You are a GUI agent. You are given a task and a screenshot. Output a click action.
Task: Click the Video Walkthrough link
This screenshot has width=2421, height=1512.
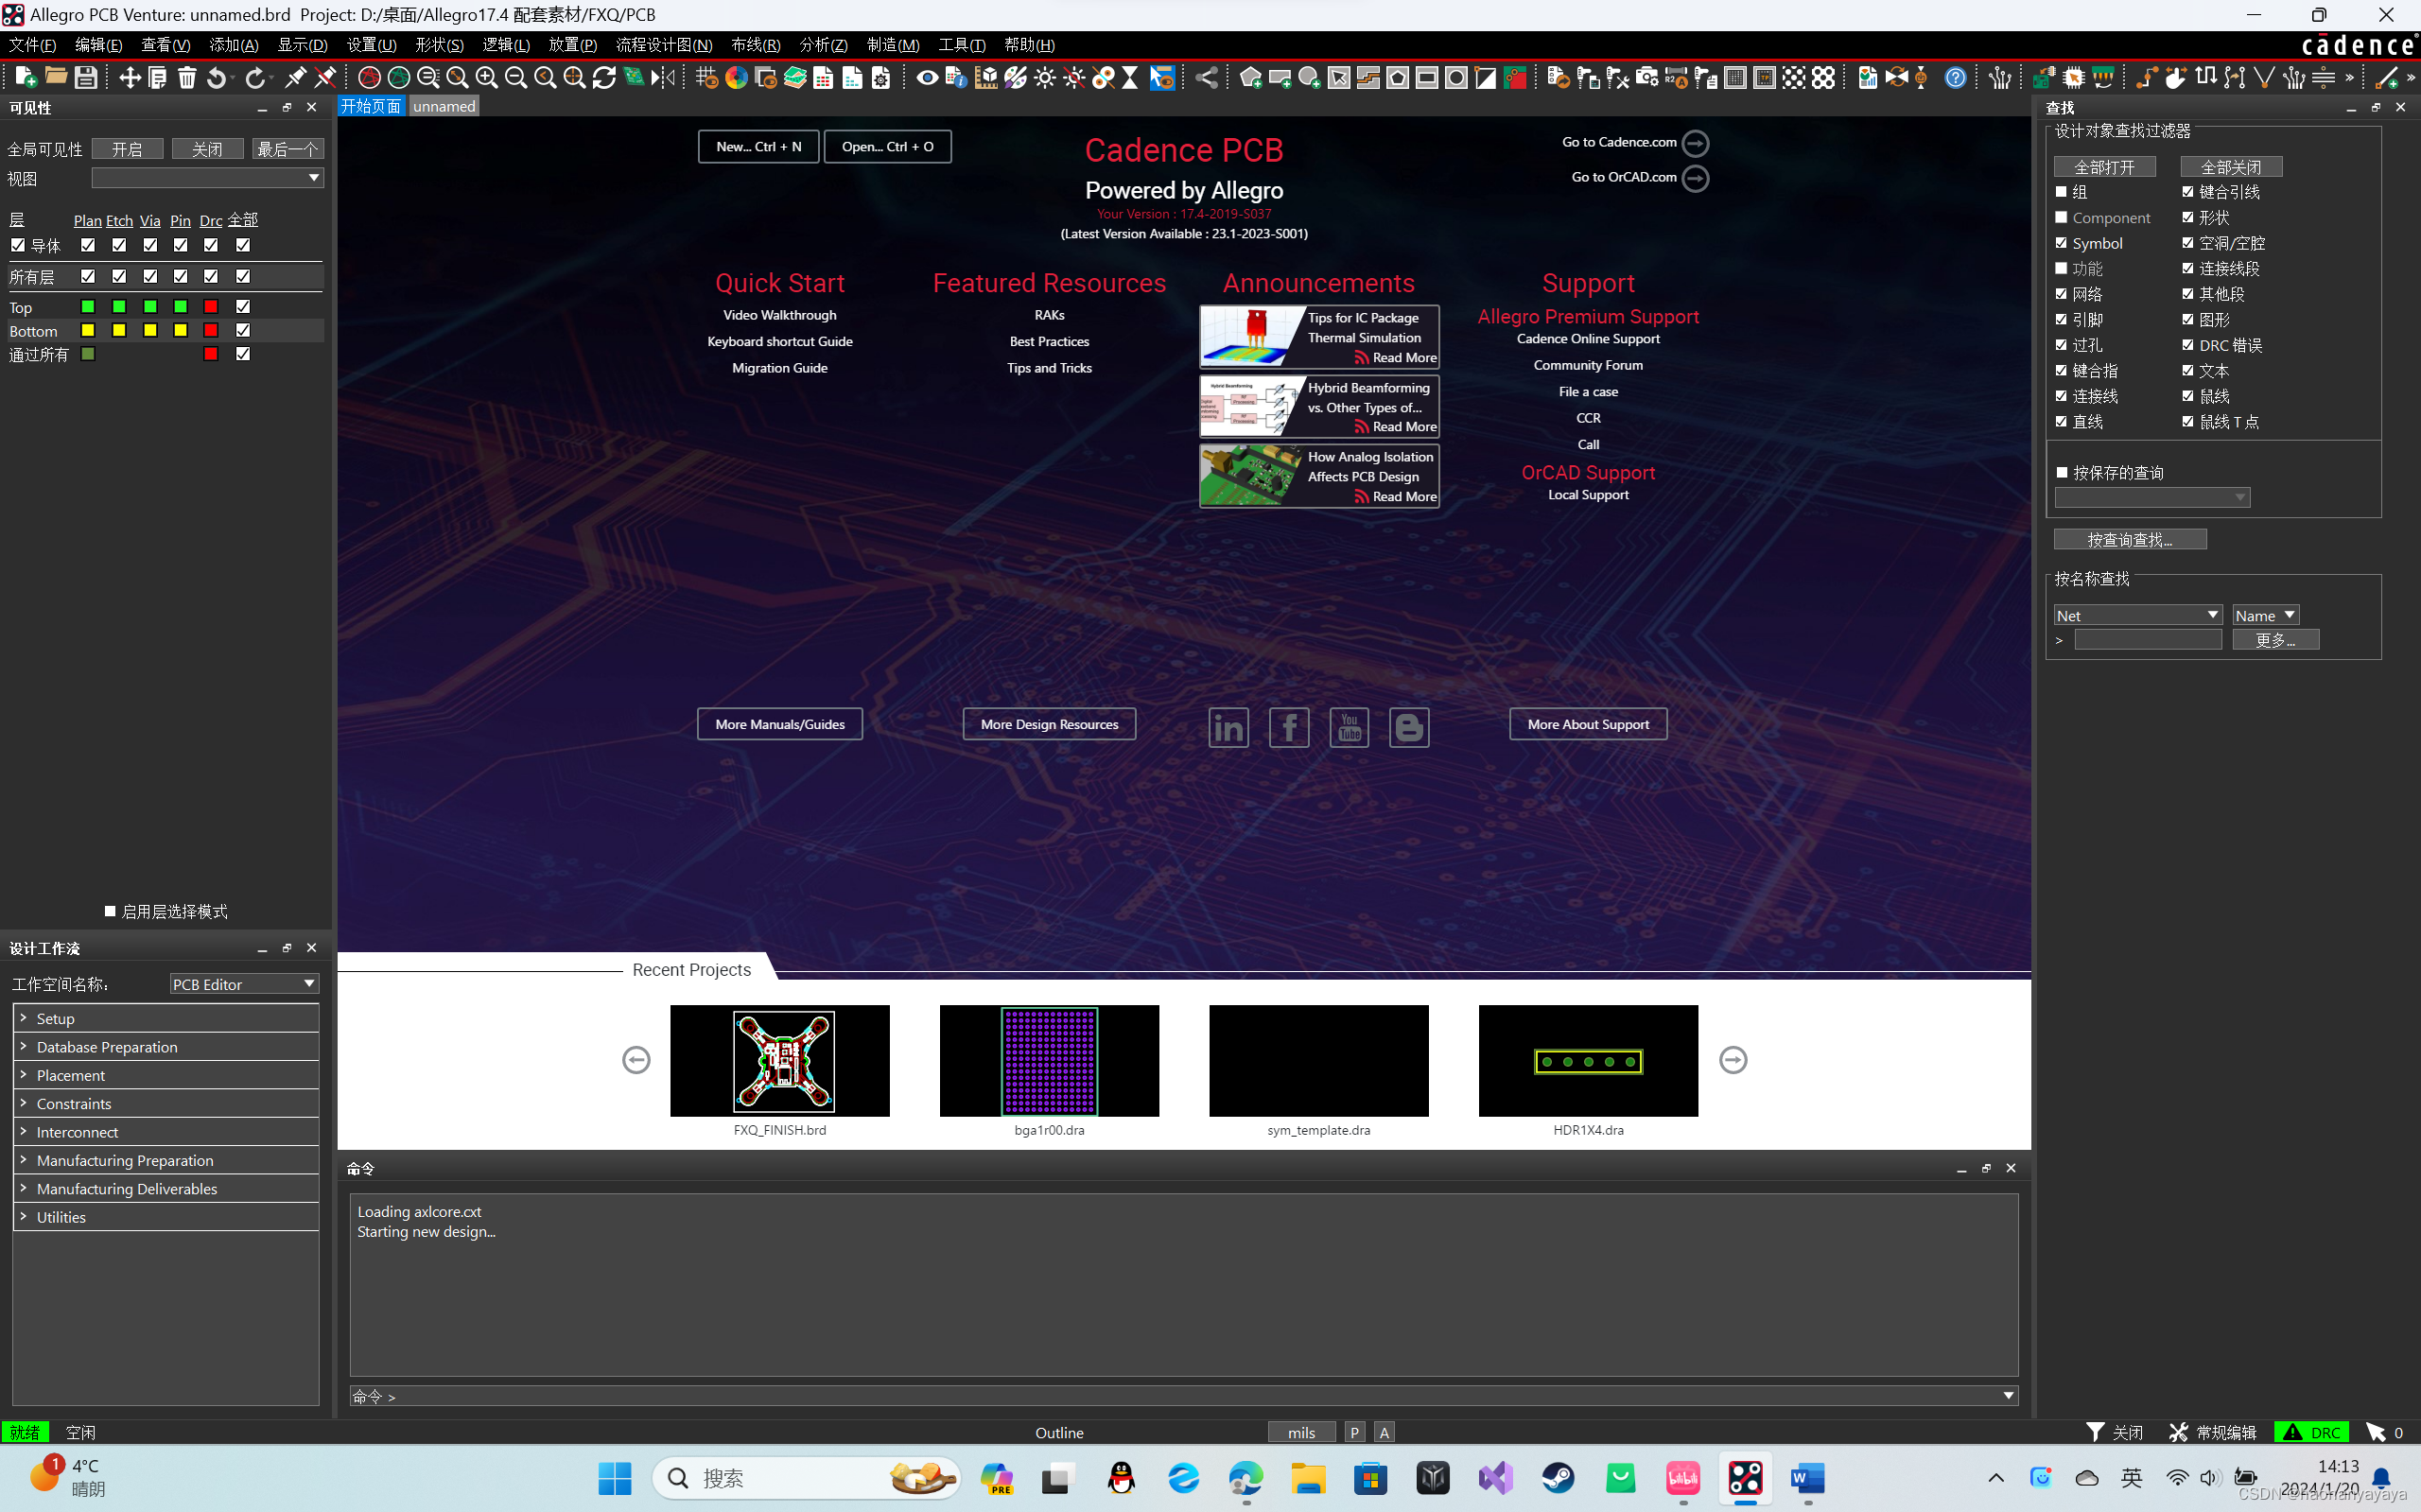[x=779, y=315]
